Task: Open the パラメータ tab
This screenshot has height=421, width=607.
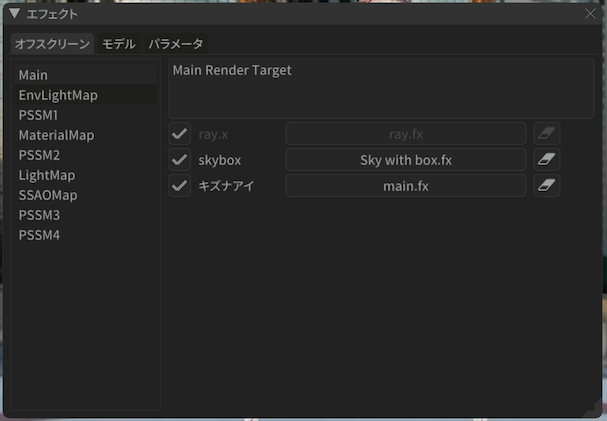Action: (176, 44)
